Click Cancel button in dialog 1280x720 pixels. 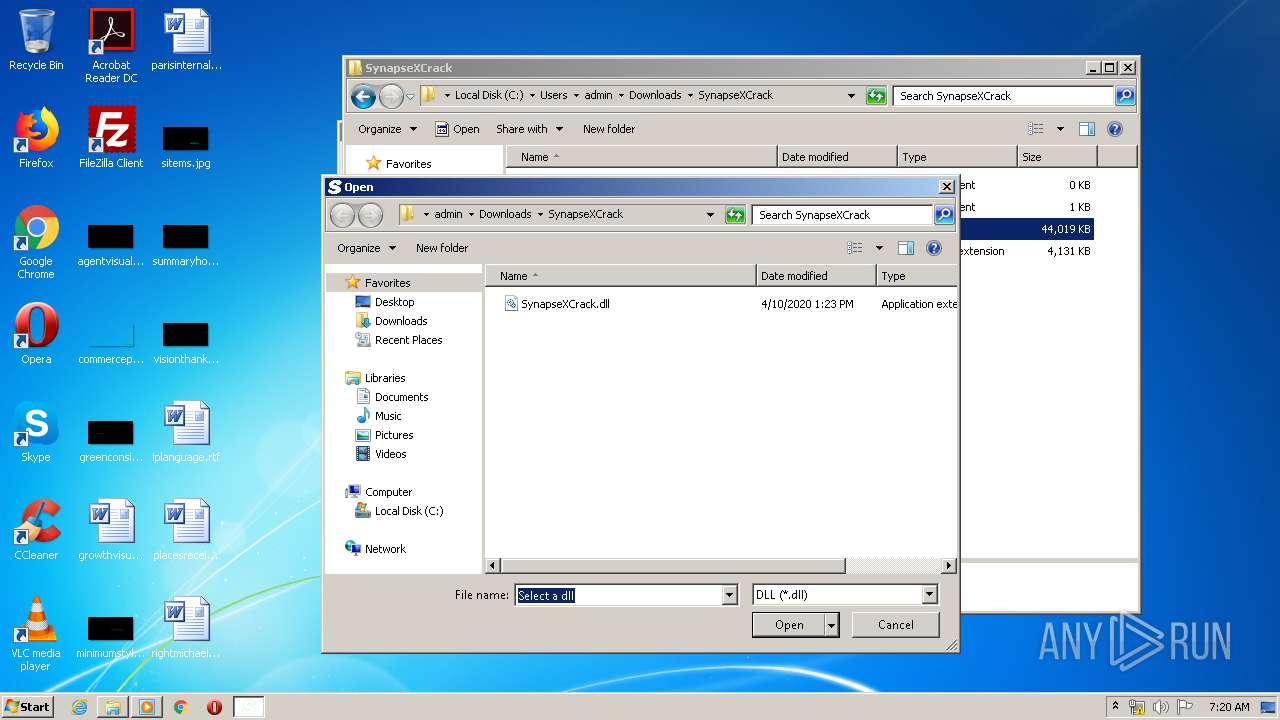click(x=895, y=625)
